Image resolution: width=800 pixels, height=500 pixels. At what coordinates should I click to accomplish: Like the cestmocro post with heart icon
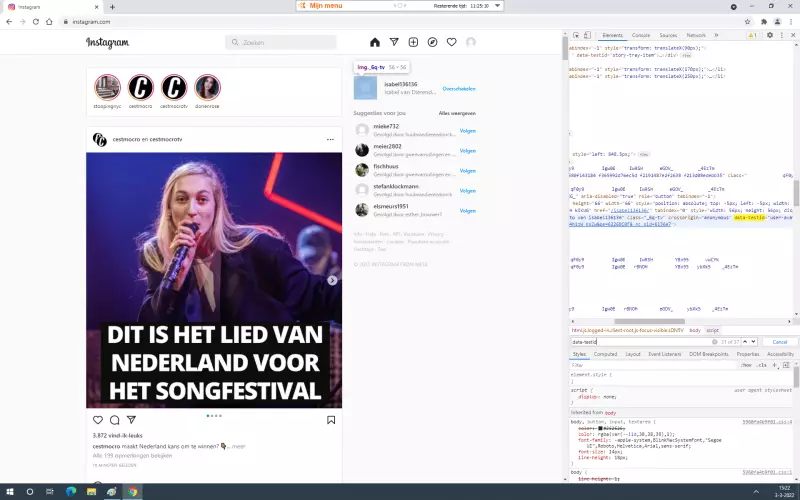coord(98,420)
